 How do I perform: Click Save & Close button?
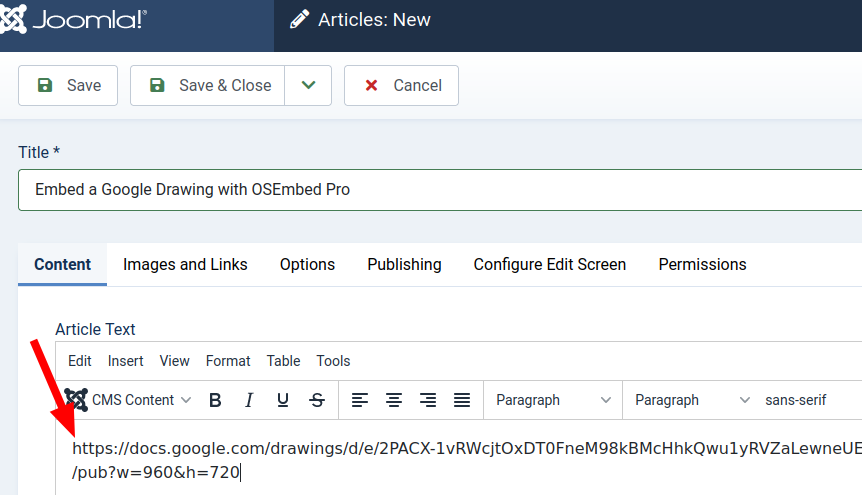pyautogui.click(x=207, y=85)
